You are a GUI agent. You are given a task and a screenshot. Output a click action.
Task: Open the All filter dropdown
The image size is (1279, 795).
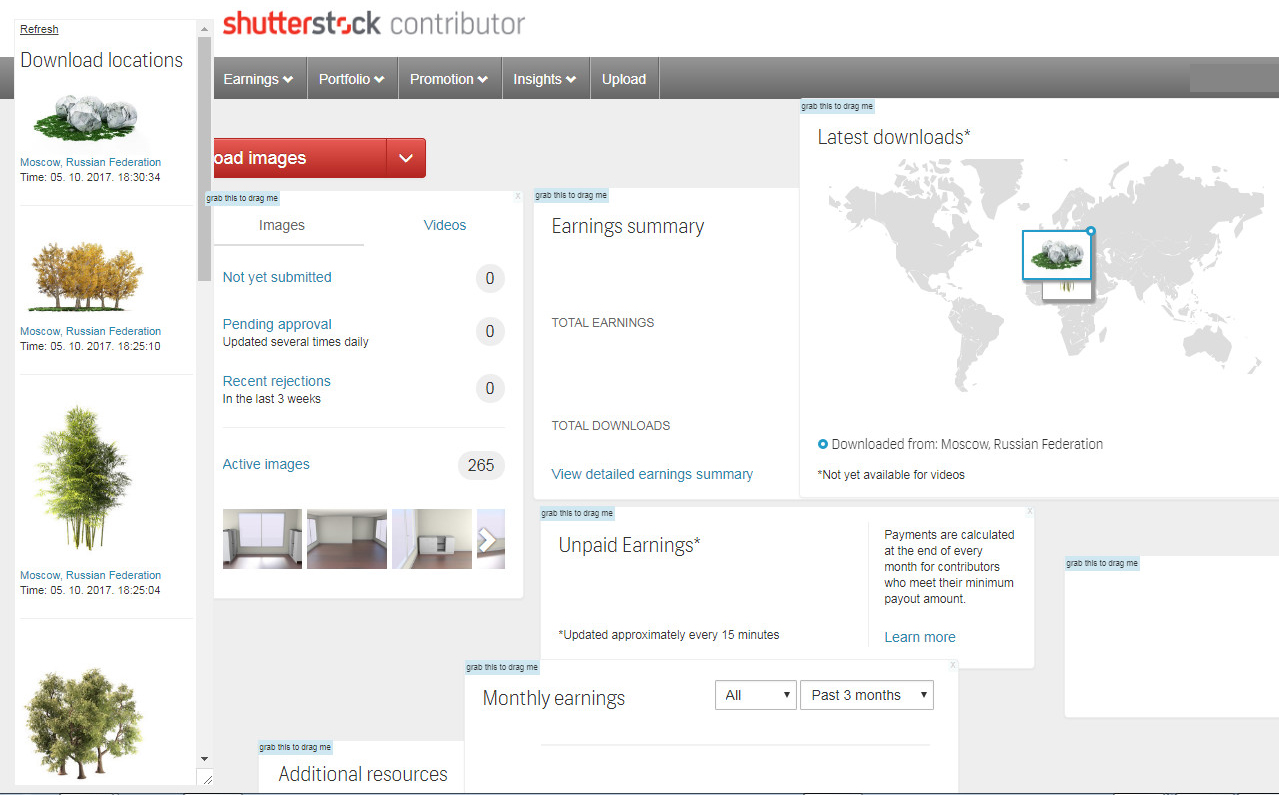755,695
